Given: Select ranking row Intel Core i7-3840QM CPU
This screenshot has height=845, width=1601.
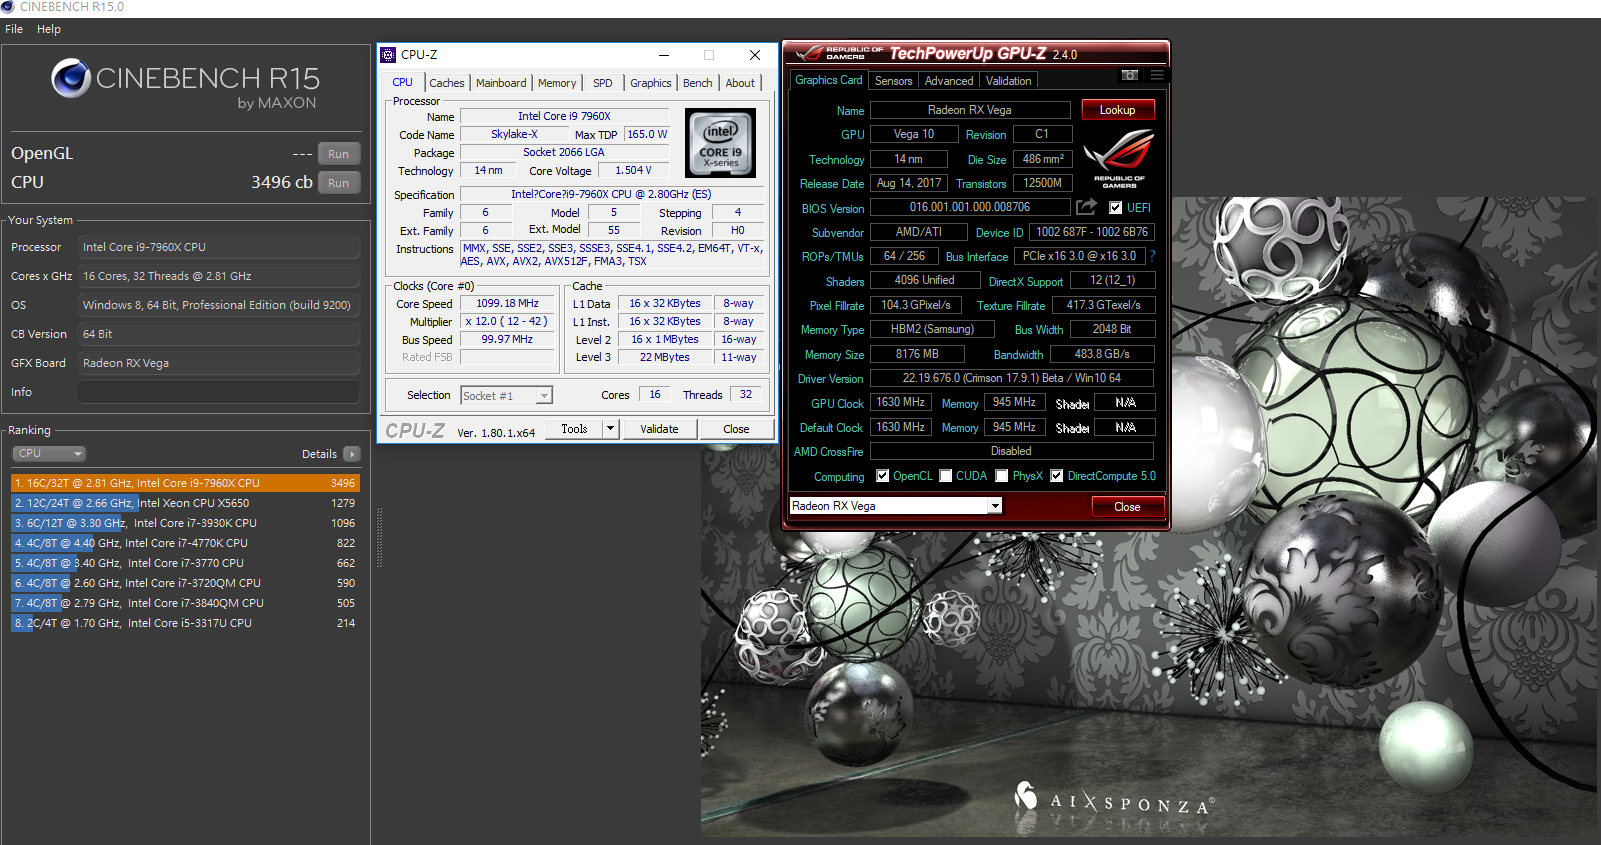Looking at the screenshot, I should pos(184,603).
